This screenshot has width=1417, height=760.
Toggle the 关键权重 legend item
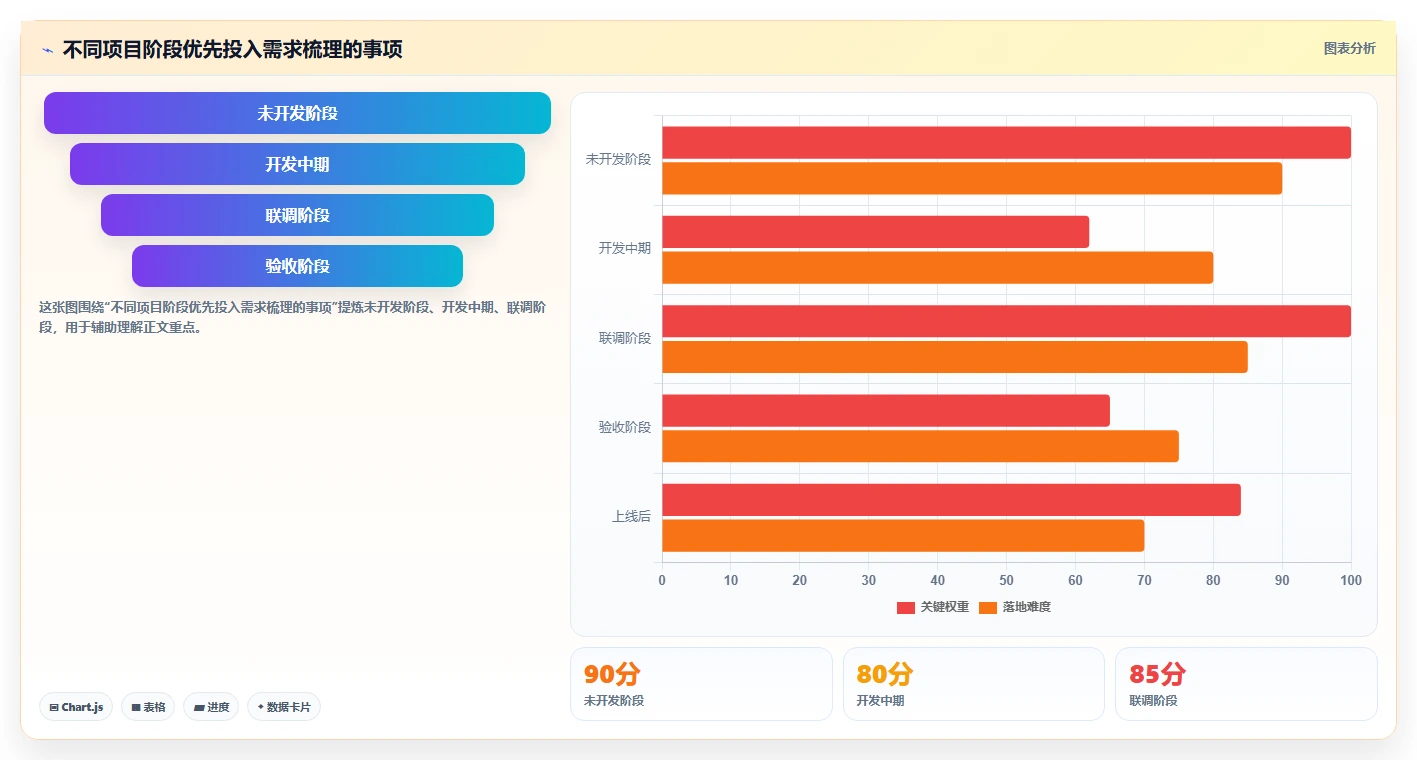click(x=933, y=607)
